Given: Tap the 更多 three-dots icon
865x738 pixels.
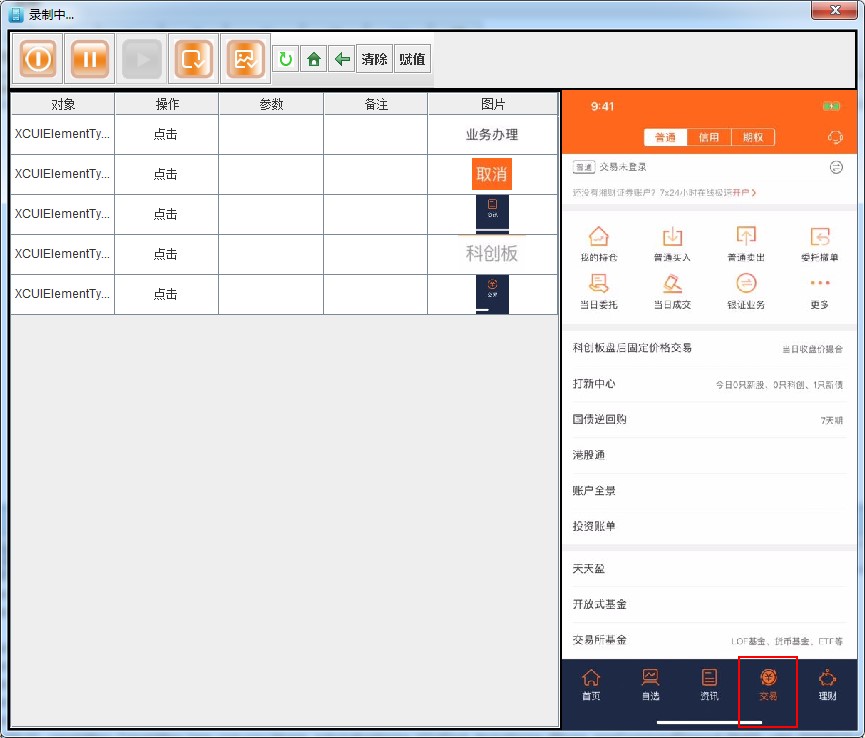Looking at the screenshot, I should point(819,290).
